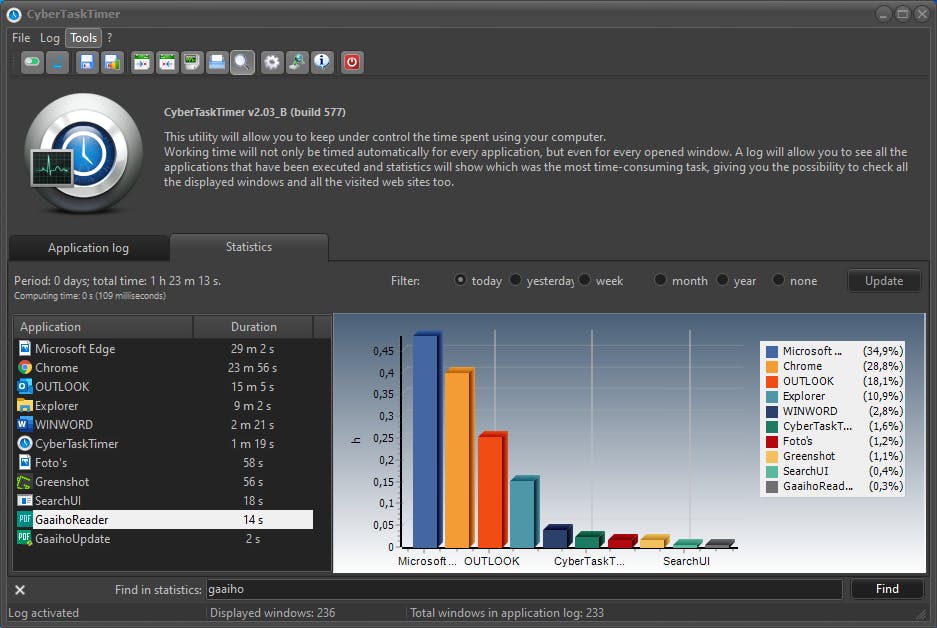Select the GaaihoReader row
The height and width of the screenshot is (628, 937).
point(164,519)
